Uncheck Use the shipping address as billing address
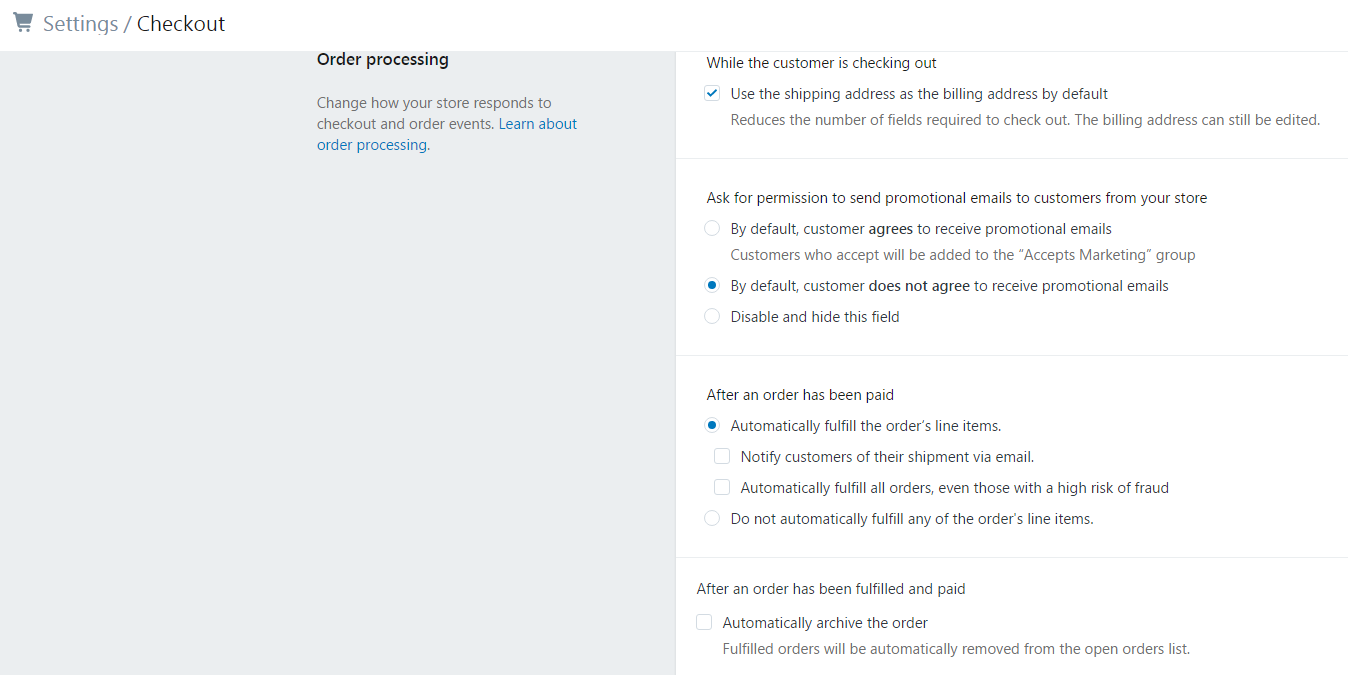Screen dimensions: 1348x675 712,94
